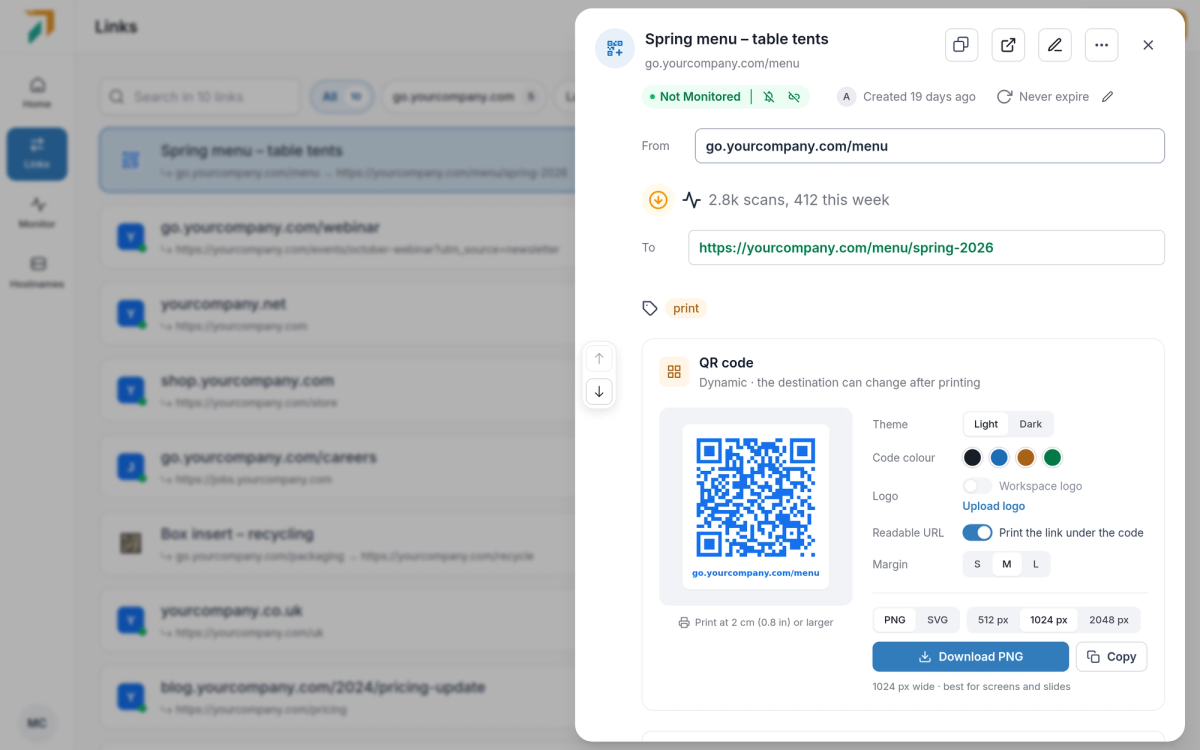Click the muted bell notification icon

click(768, 97)
